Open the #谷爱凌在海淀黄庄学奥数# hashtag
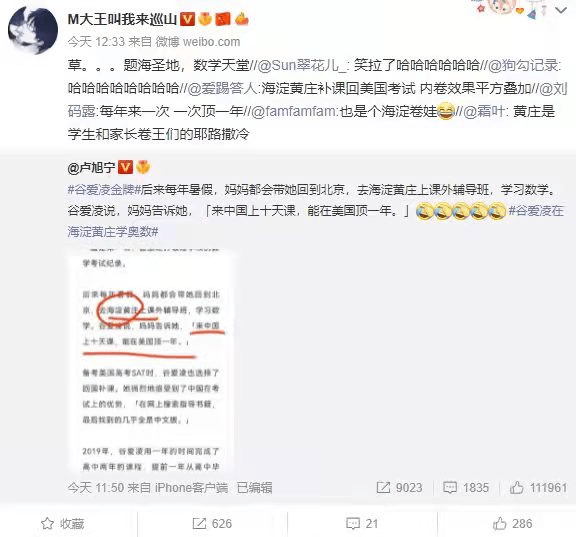 (315, 221)
